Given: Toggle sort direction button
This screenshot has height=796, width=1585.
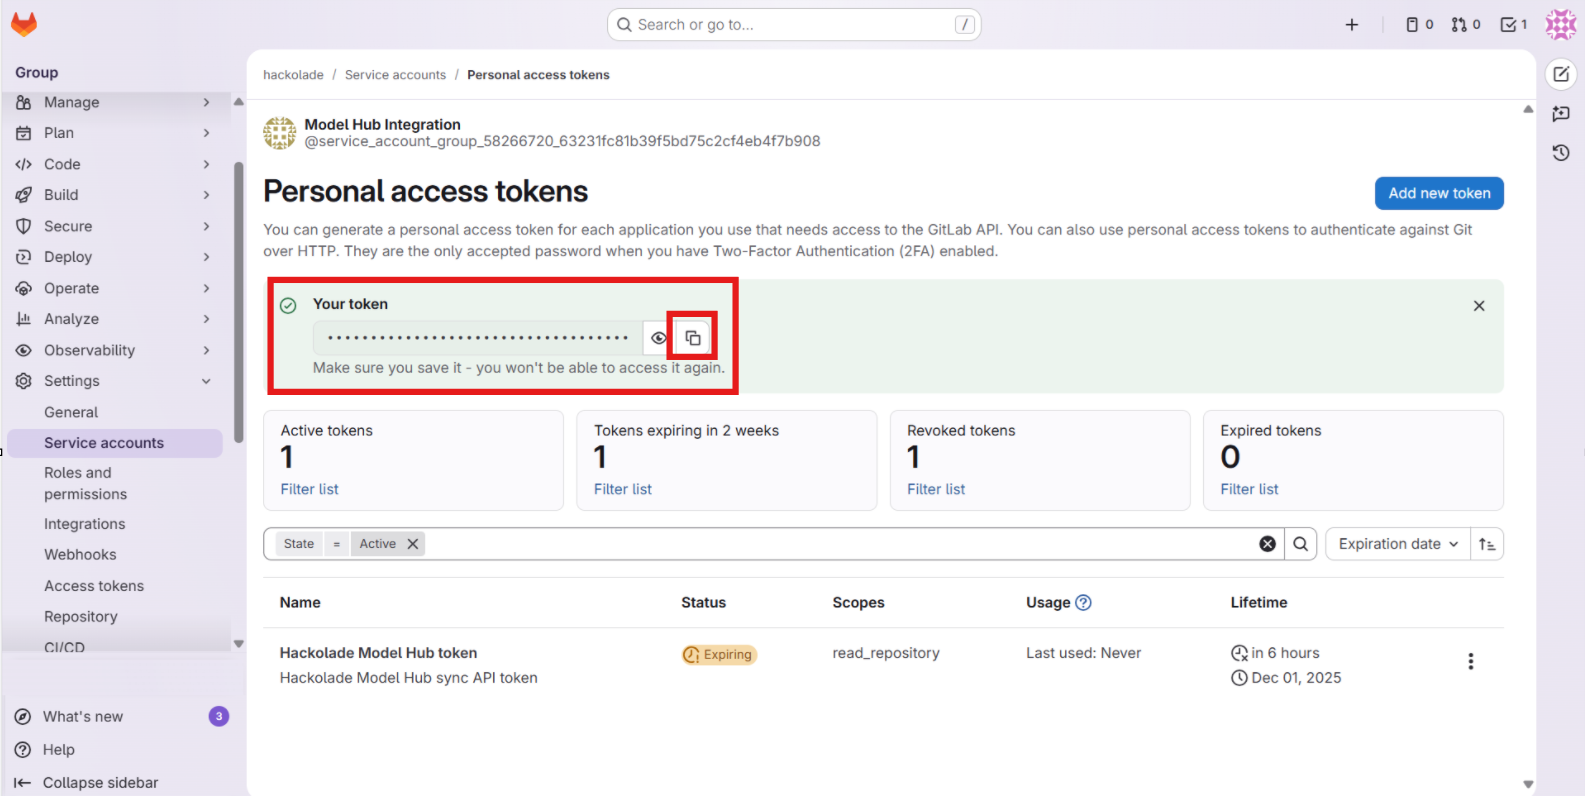Looking at the screenshot, I should pos(1487,544).
